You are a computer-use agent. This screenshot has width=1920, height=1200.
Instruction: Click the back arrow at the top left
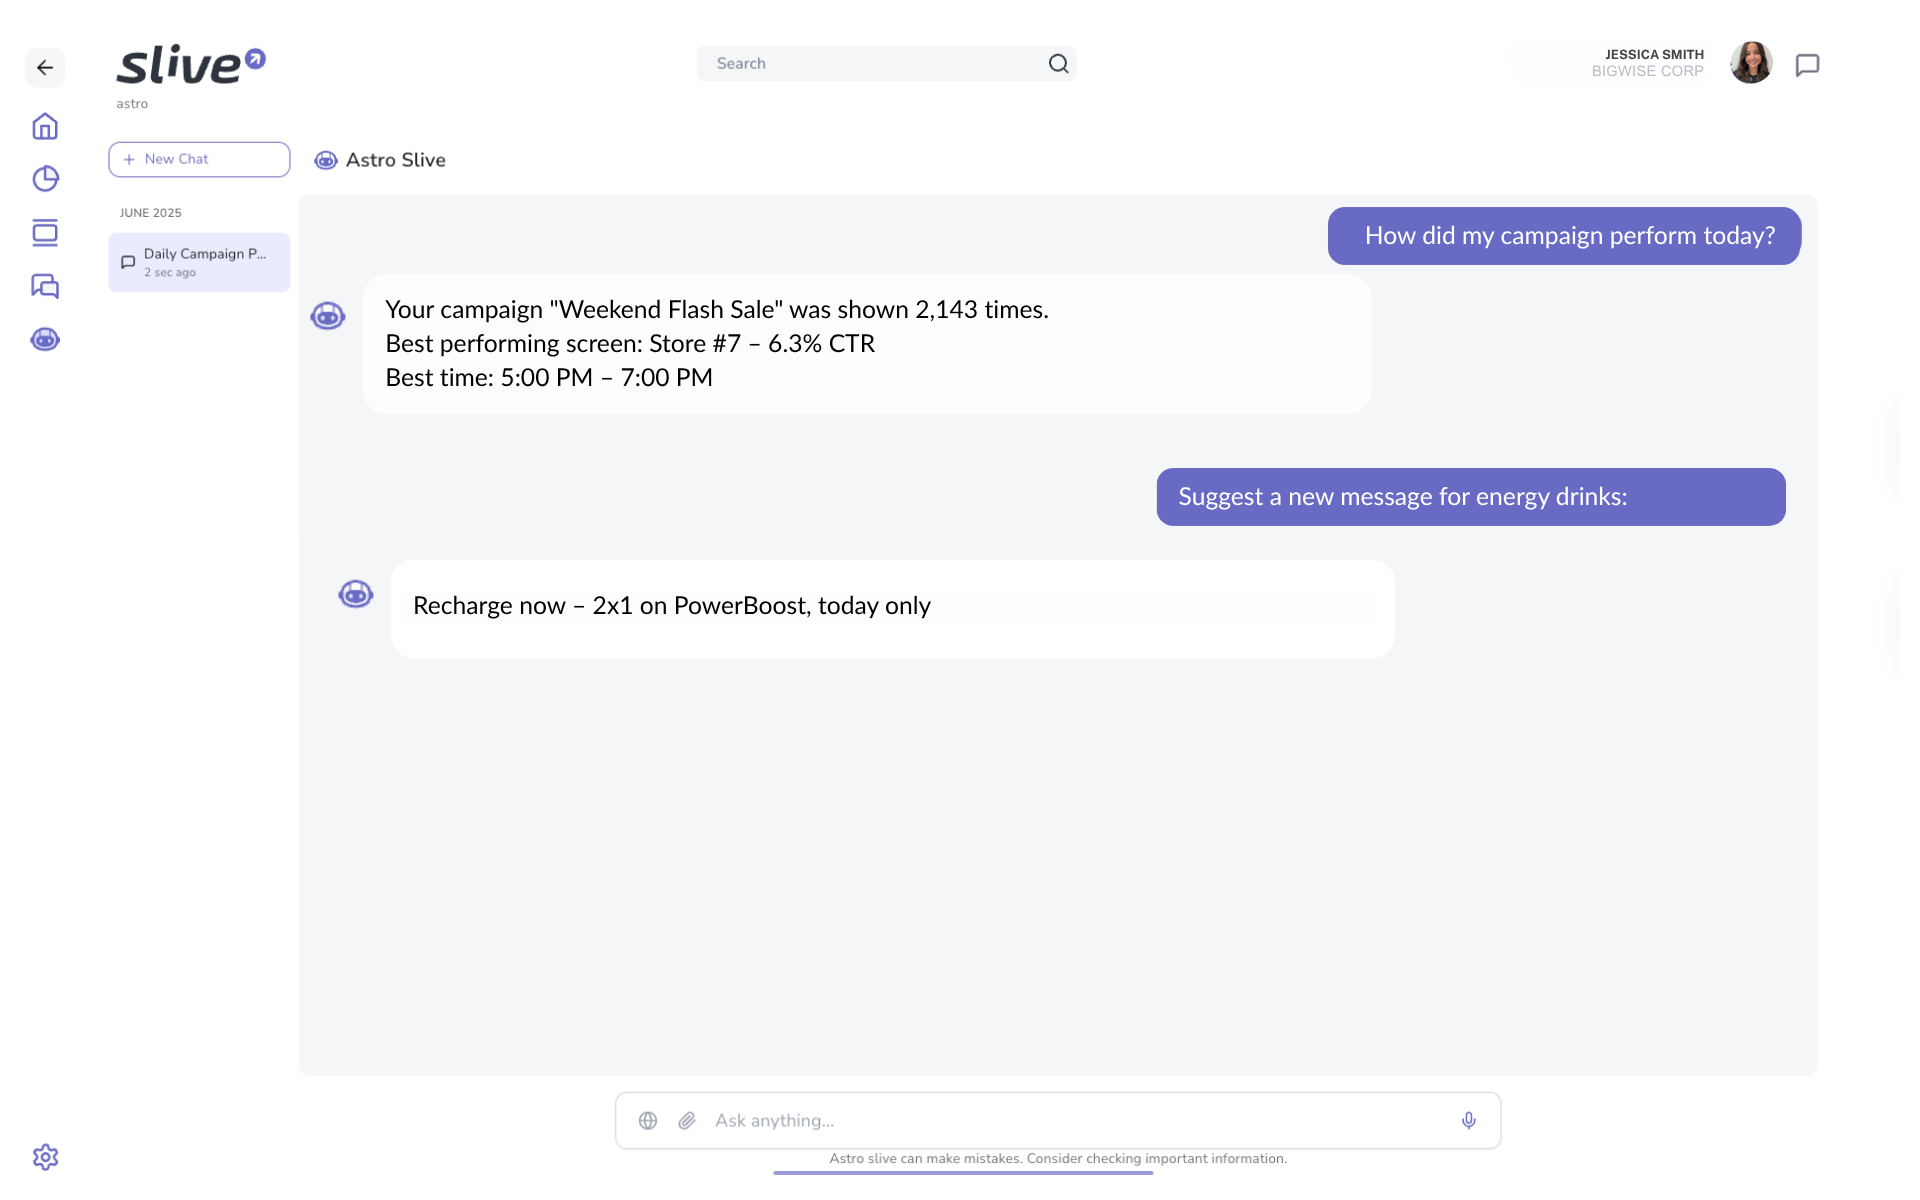[45, 67]
